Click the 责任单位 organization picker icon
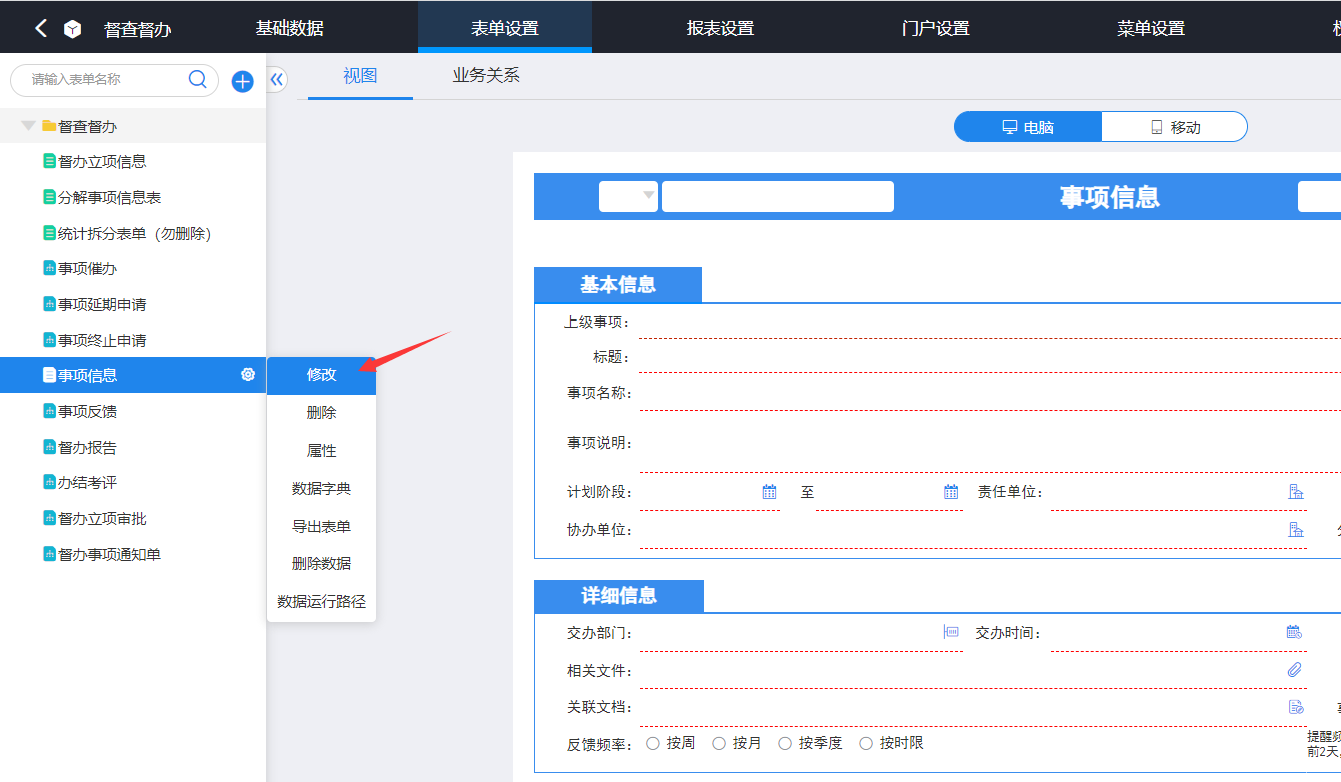Image resolution: width=1341 pixels, height=782 pixels. (x=1295, y=492)
